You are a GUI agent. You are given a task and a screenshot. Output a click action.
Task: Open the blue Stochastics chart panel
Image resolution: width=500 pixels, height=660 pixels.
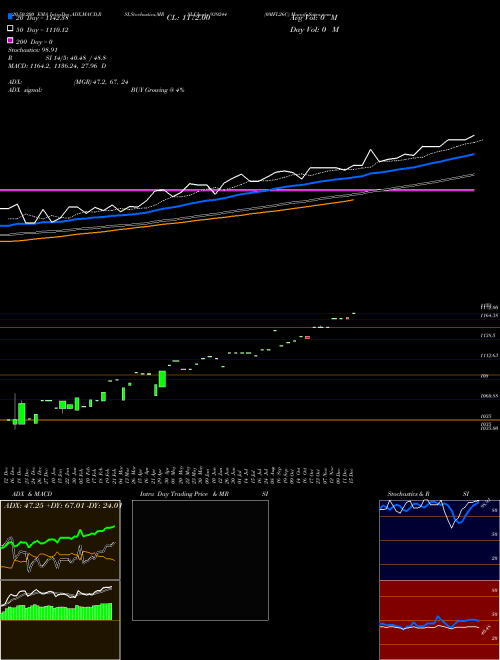[x=439, y=540]
